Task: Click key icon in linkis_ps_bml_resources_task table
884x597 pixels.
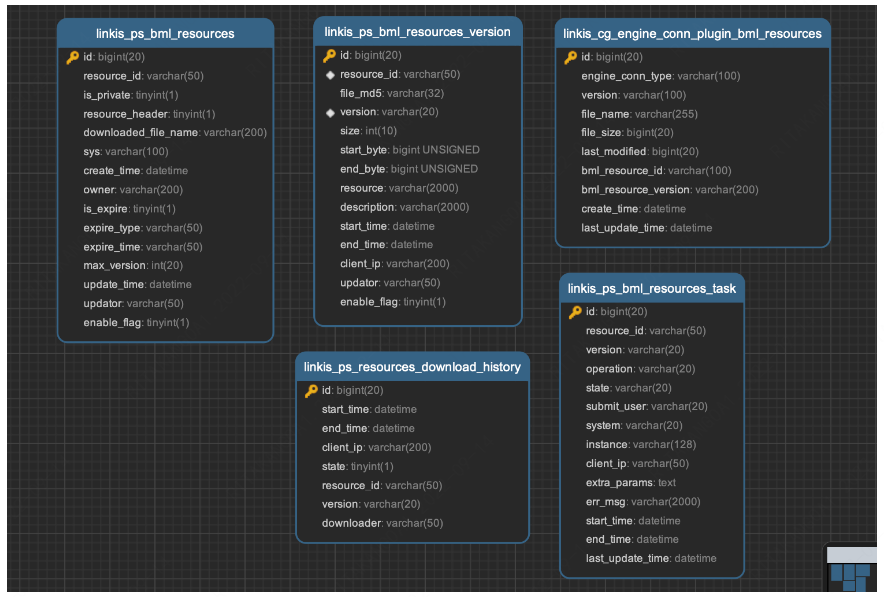Action: [x=575, y=312]
